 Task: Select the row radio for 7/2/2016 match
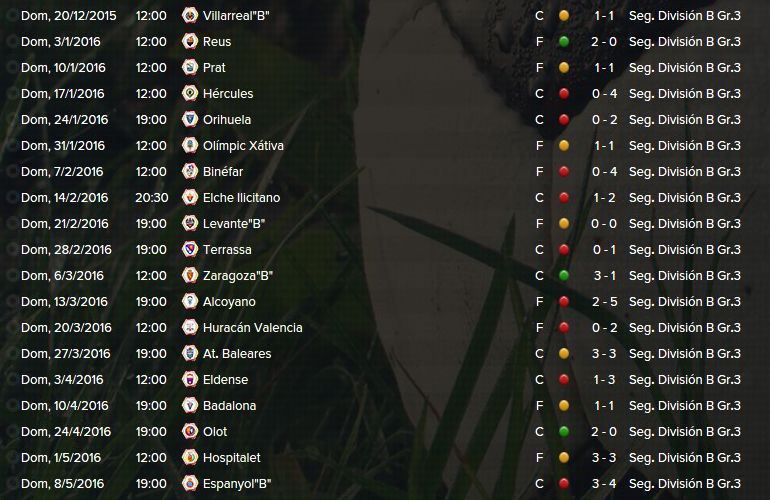[x=11, y=172]
